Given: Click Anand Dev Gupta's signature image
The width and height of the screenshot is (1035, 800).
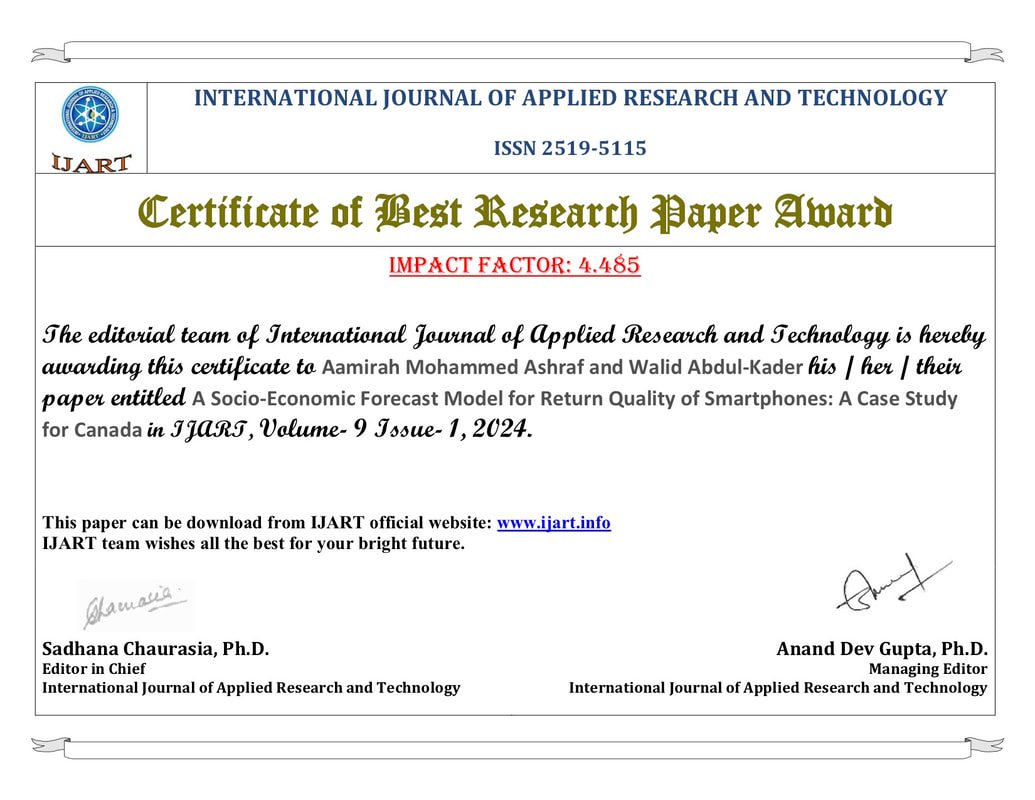Looking at the screenshot, I should click(894, 583).
